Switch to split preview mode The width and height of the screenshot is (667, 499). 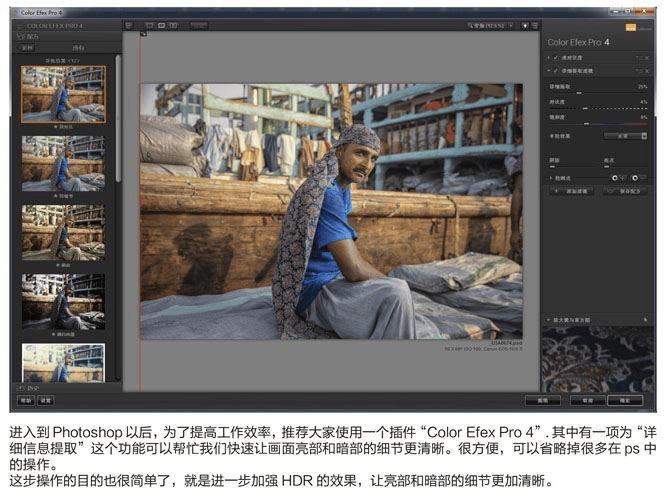coord(162,26)
